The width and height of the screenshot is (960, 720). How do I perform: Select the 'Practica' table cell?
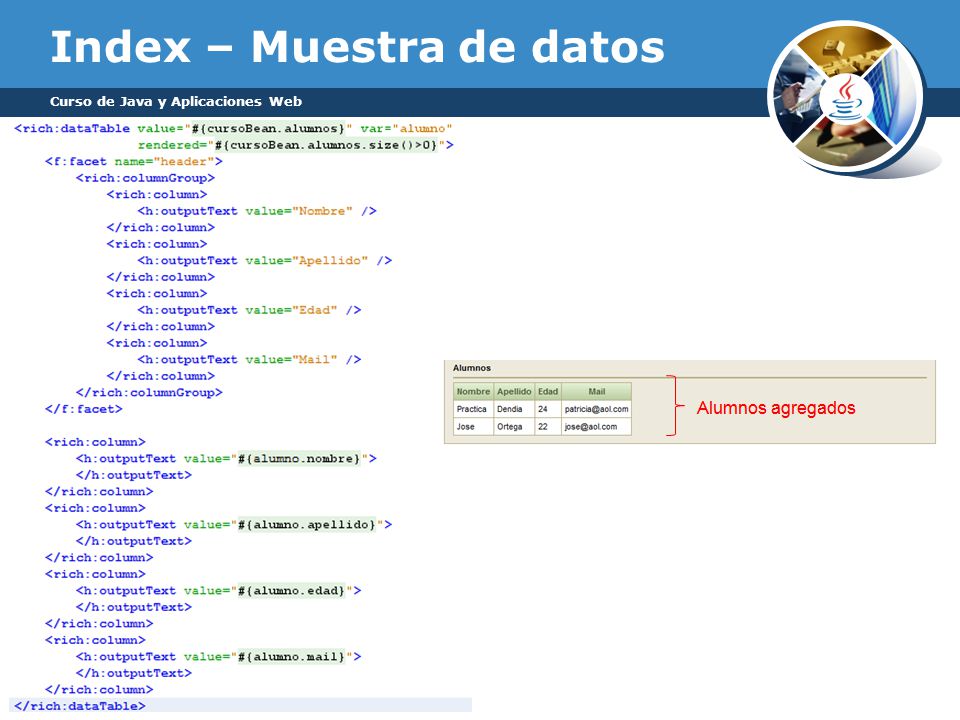click(x=473, y=409)
